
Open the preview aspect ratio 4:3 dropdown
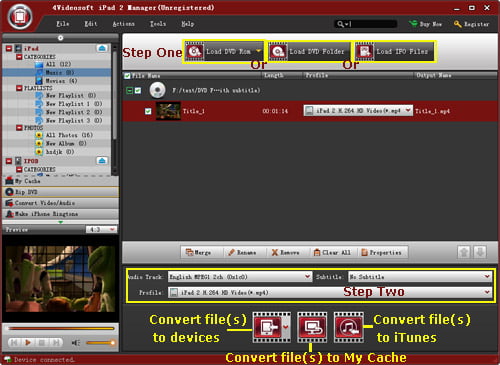pos(102,229)
